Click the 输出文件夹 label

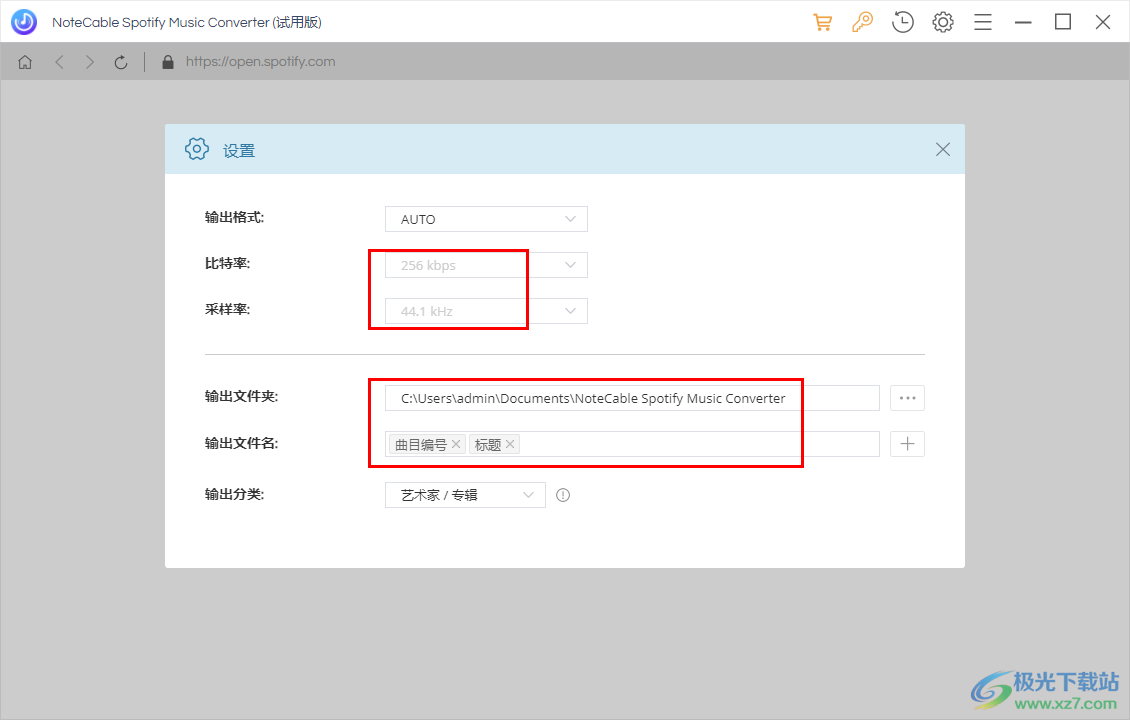pos(241,396)
